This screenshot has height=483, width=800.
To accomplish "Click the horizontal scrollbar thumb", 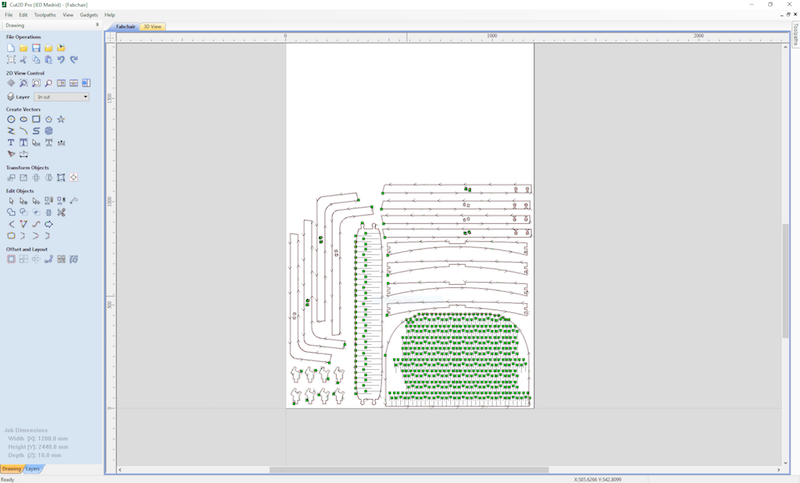I will (409, 470).
